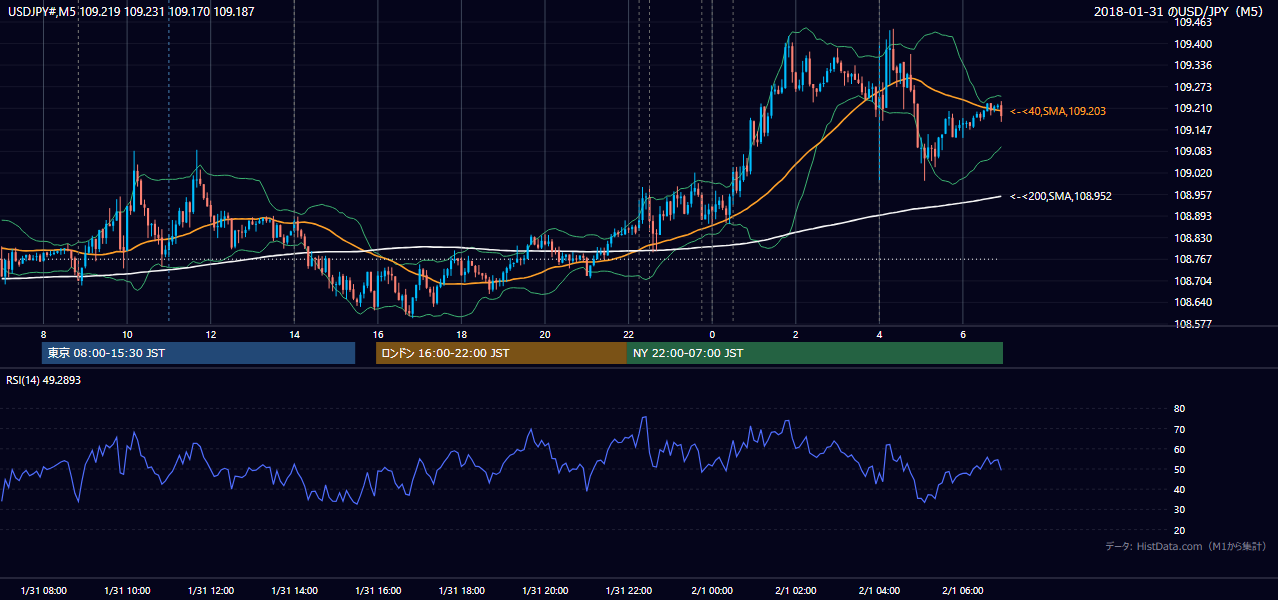Click price axis label 109.273

(1194, 87)
